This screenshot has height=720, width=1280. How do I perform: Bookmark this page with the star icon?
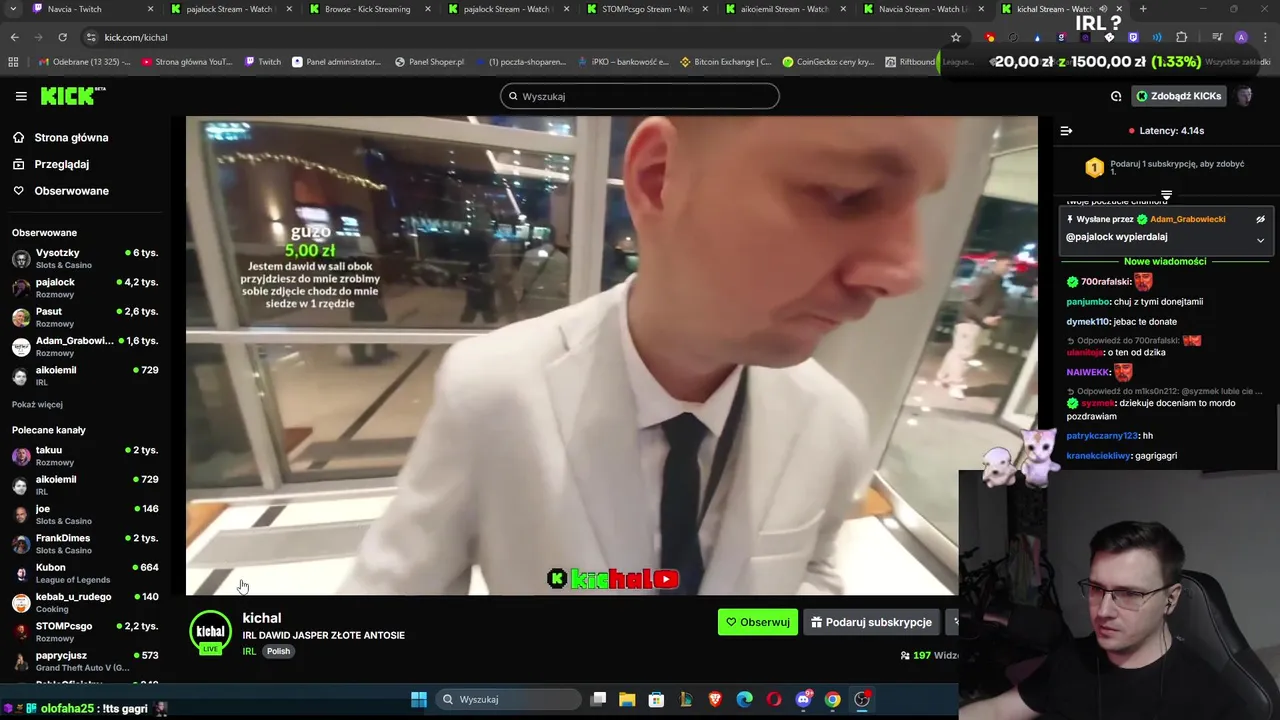click(x=956, y=37)
